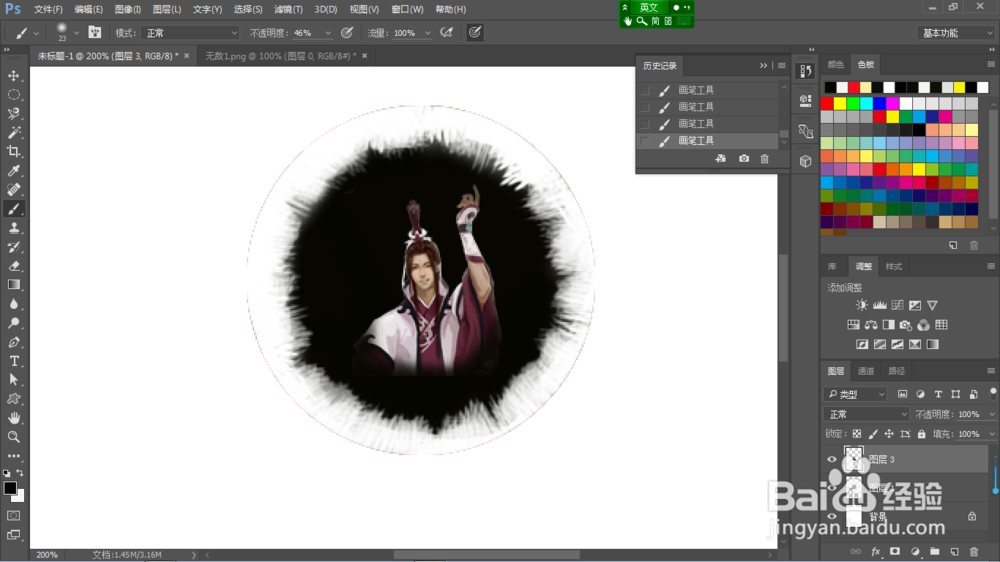Image resolution: width=1000 pixels, height=562 pixels.
Task: Create new snapshot in History panel
Action: click(744, 159)
